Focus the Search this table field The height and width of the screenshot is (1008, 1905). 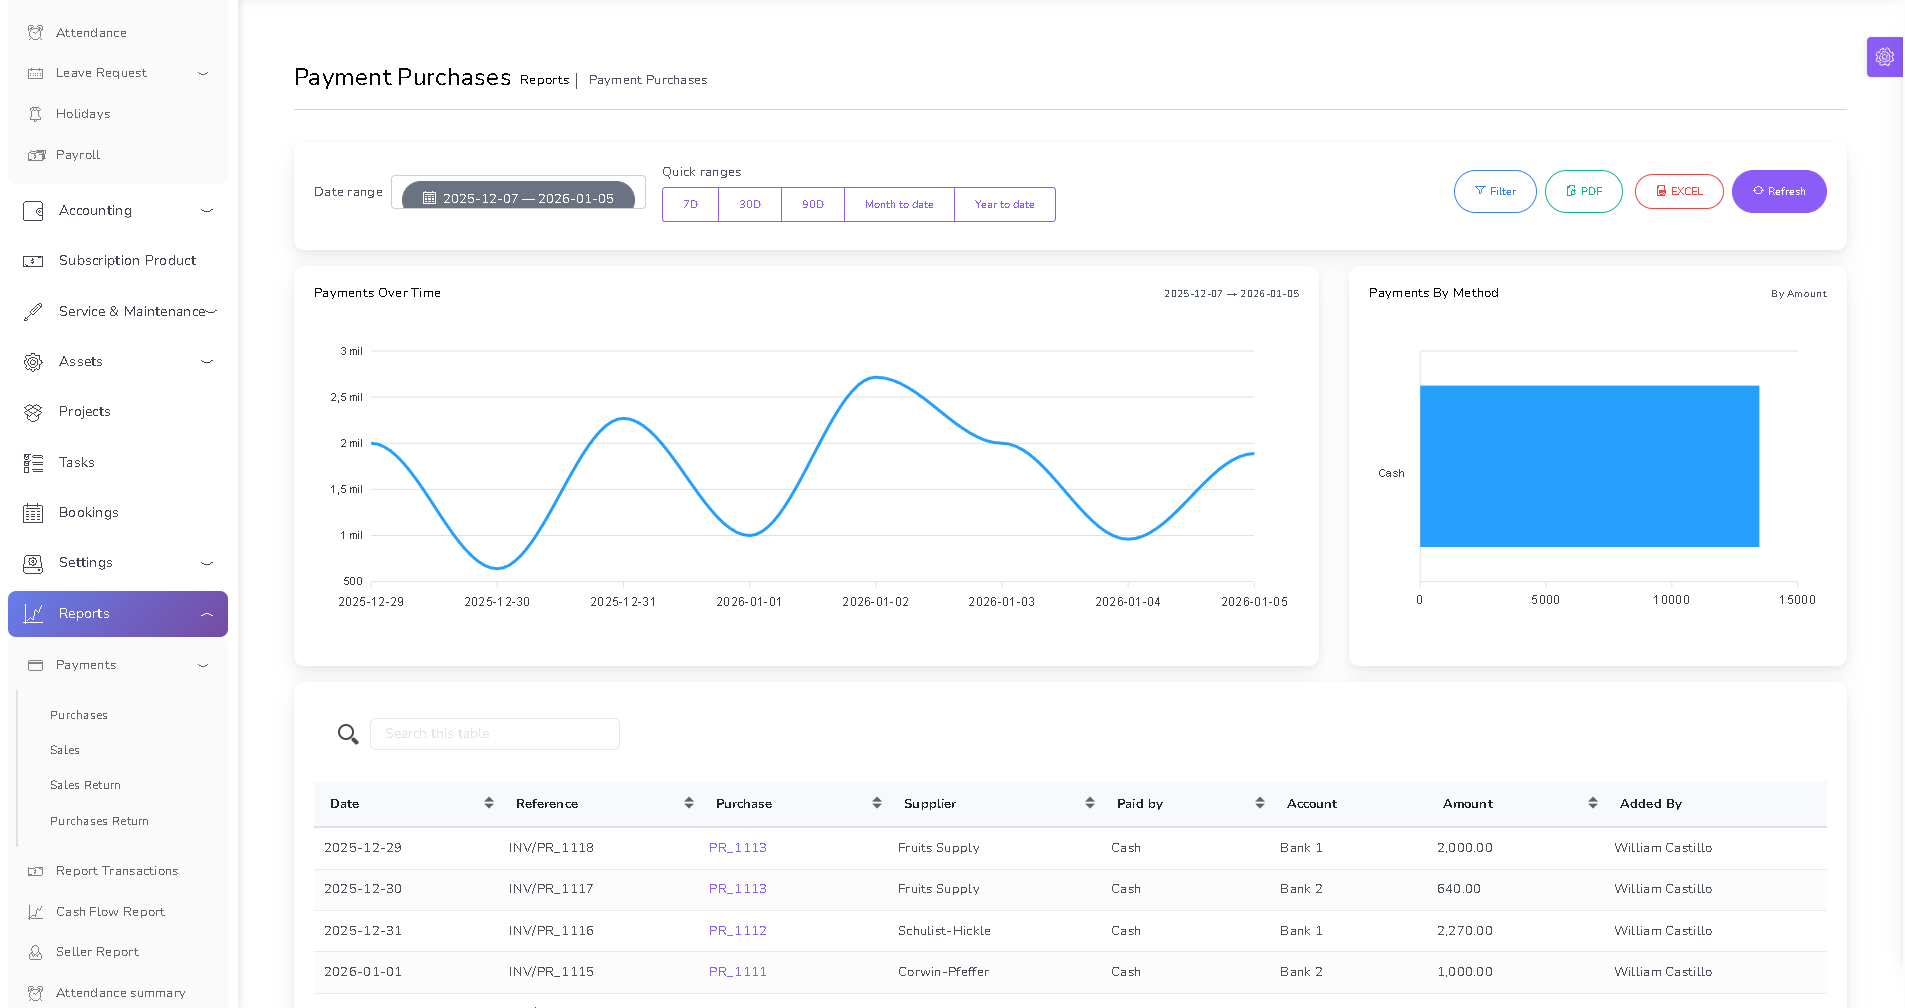click(x=494, y=734)
